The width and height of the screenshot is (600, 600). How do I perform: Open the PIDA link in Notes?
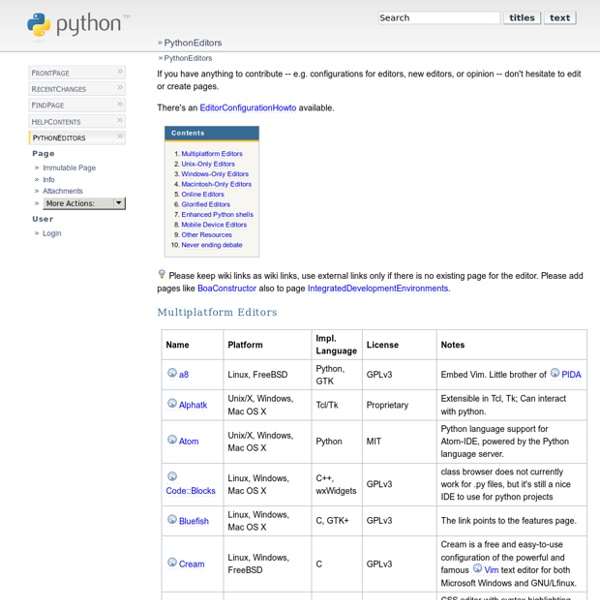pos(571,375)
